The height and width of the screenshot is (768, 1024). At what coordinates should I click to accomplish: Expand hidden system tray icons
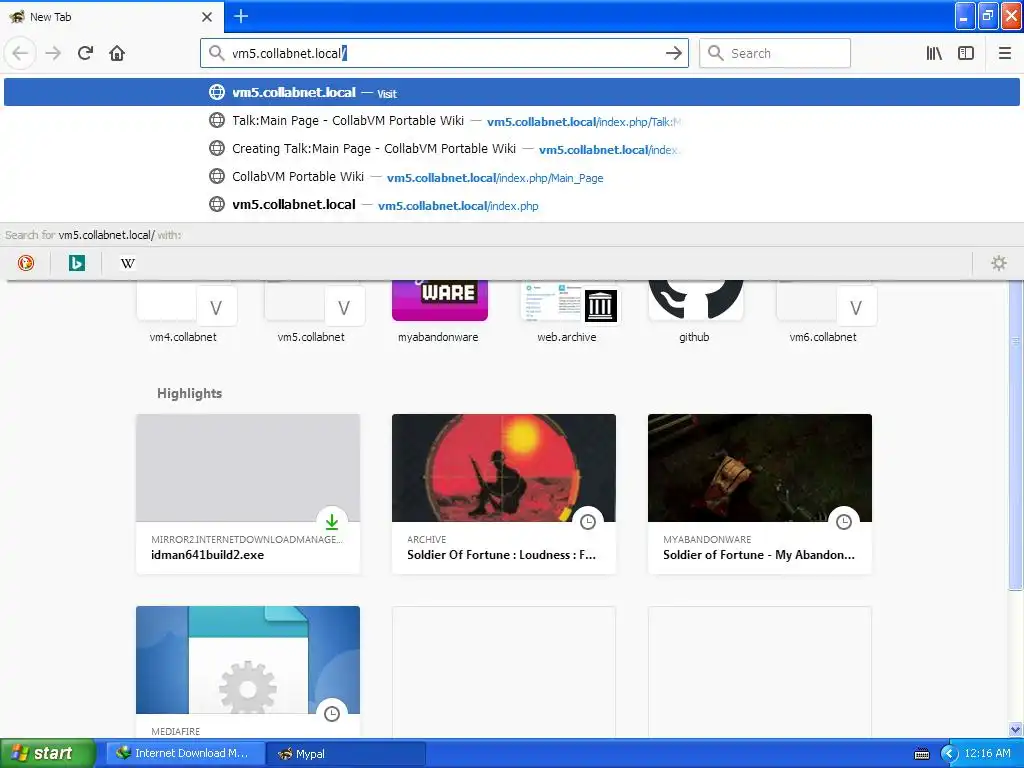(949, 754)
